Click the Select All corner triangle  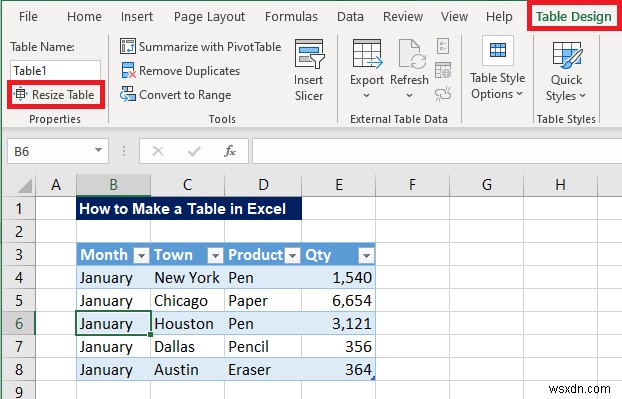click(25, 186)
